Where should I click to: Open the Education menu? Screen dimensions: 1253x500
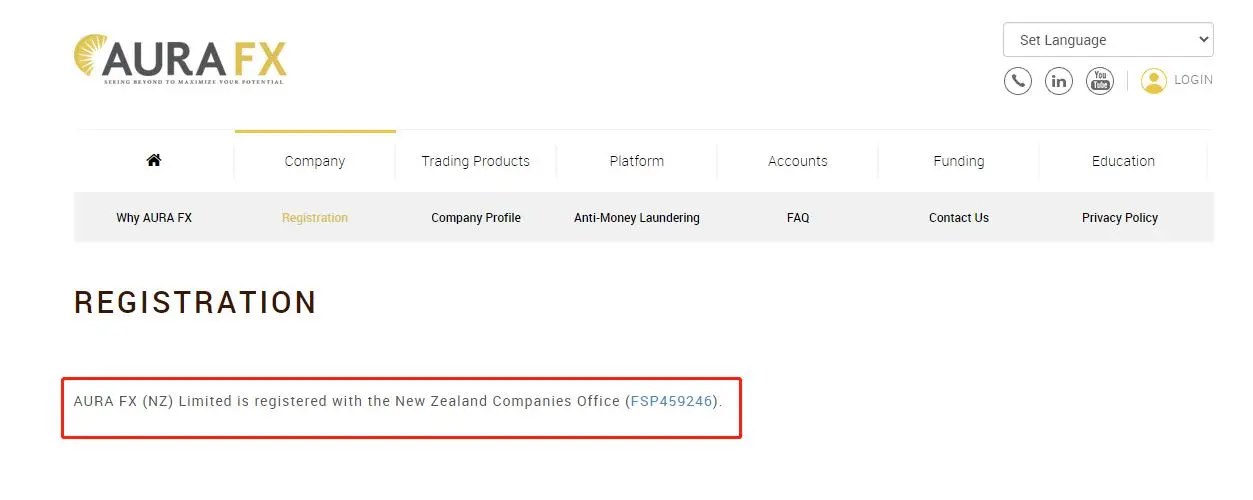1123,161
